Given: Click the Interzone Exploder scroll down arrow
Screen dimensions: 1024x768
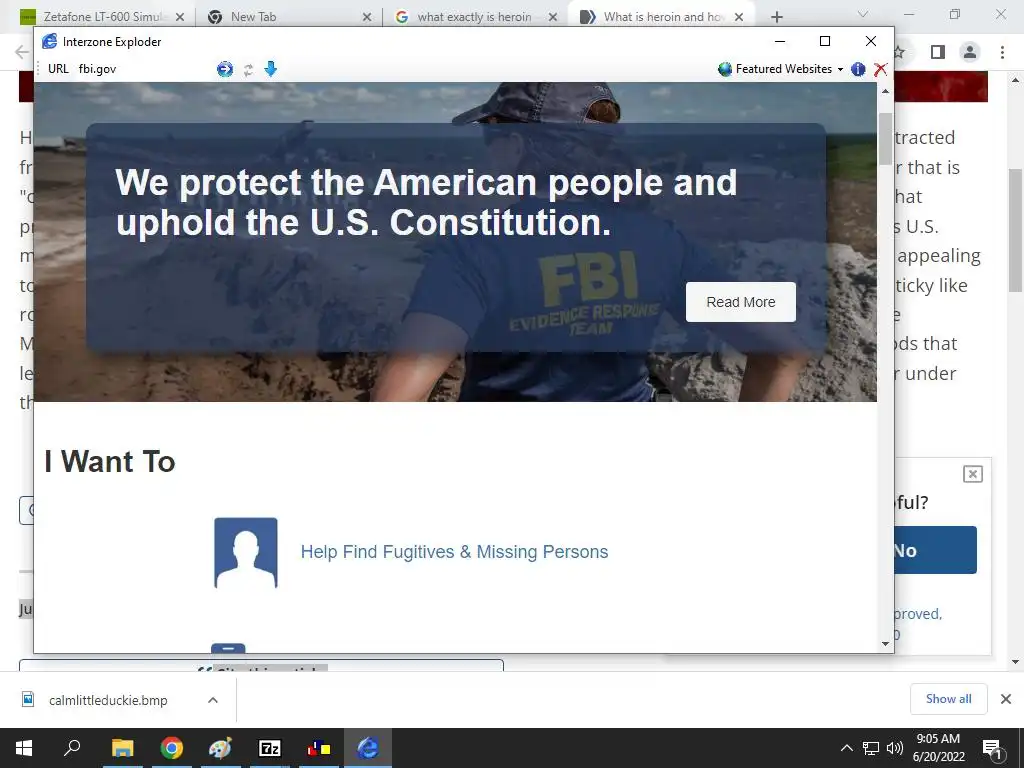Looking at the screenshot, I should click(886, 644).
